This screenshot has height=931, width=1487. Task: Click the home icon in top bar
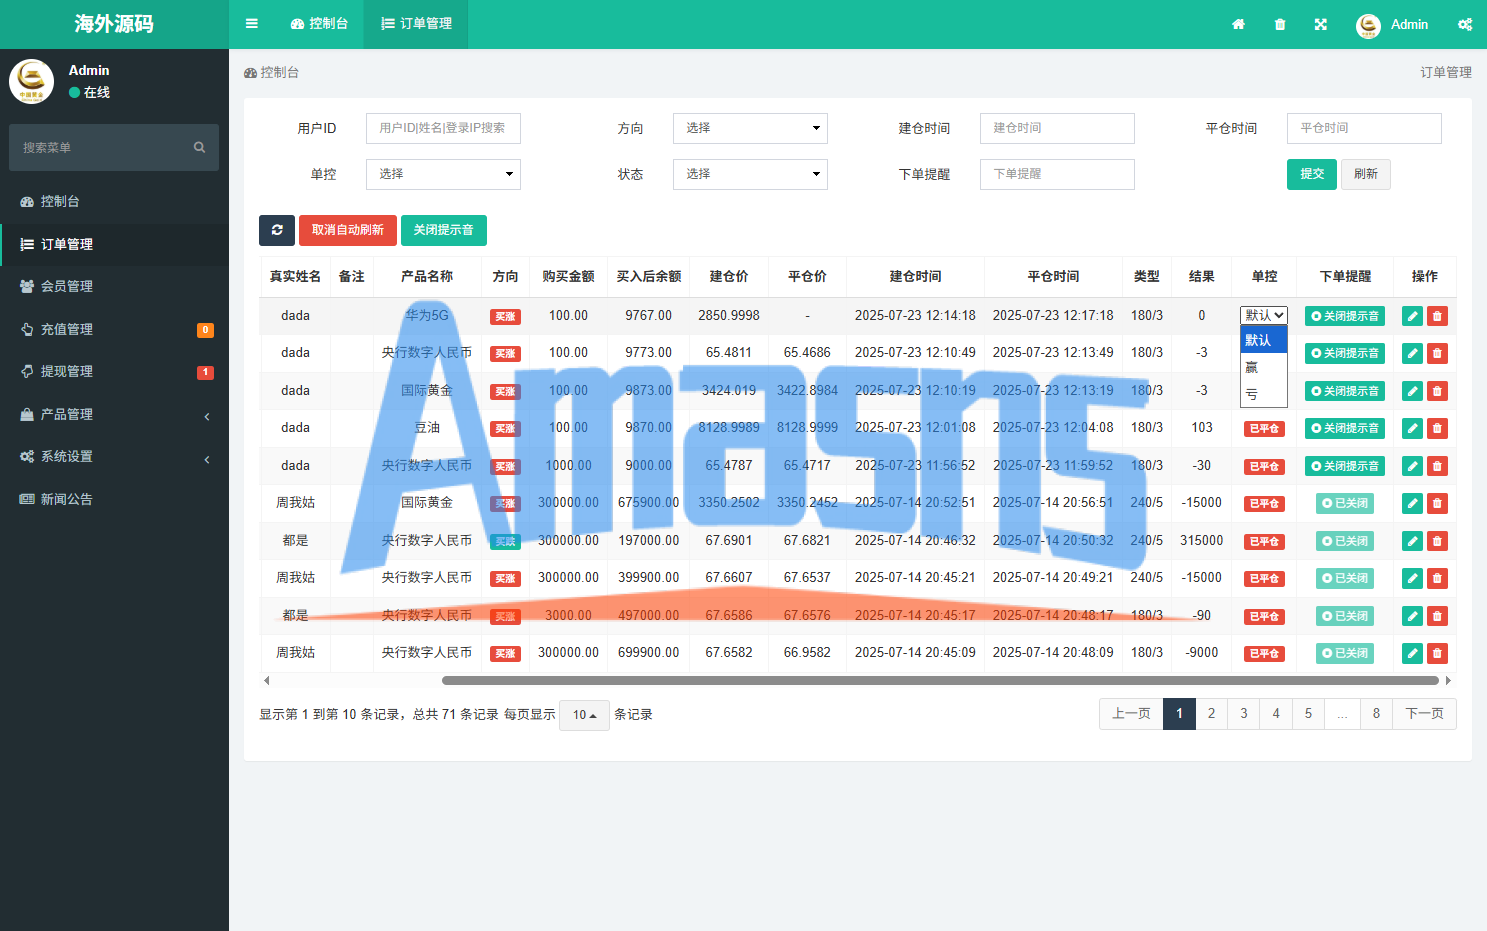1238,24
